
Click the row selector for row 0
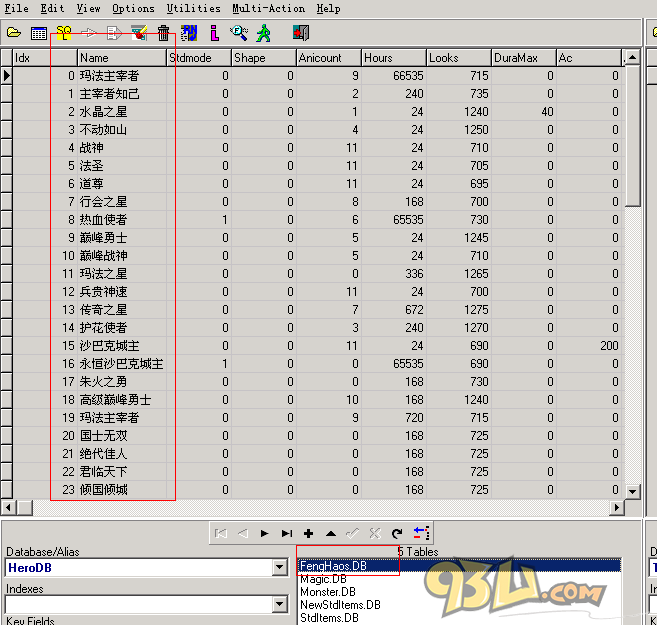pyautogui.click(x=7, y=75)
